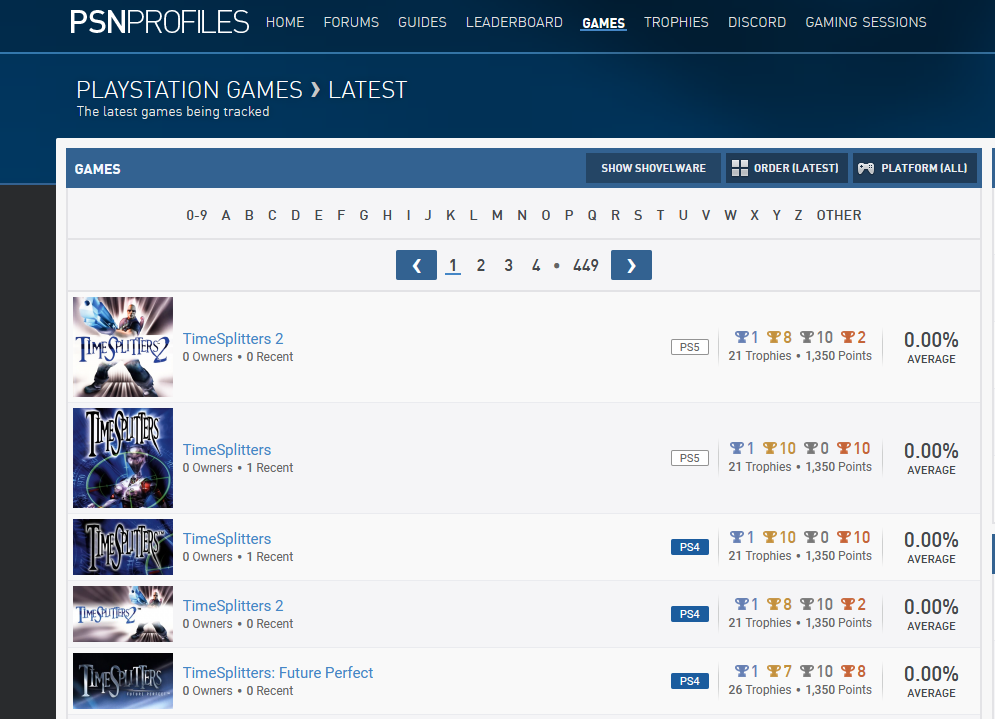The image size is (995, 719).
Task: Open the Guides section
Action: click(422, 22)
